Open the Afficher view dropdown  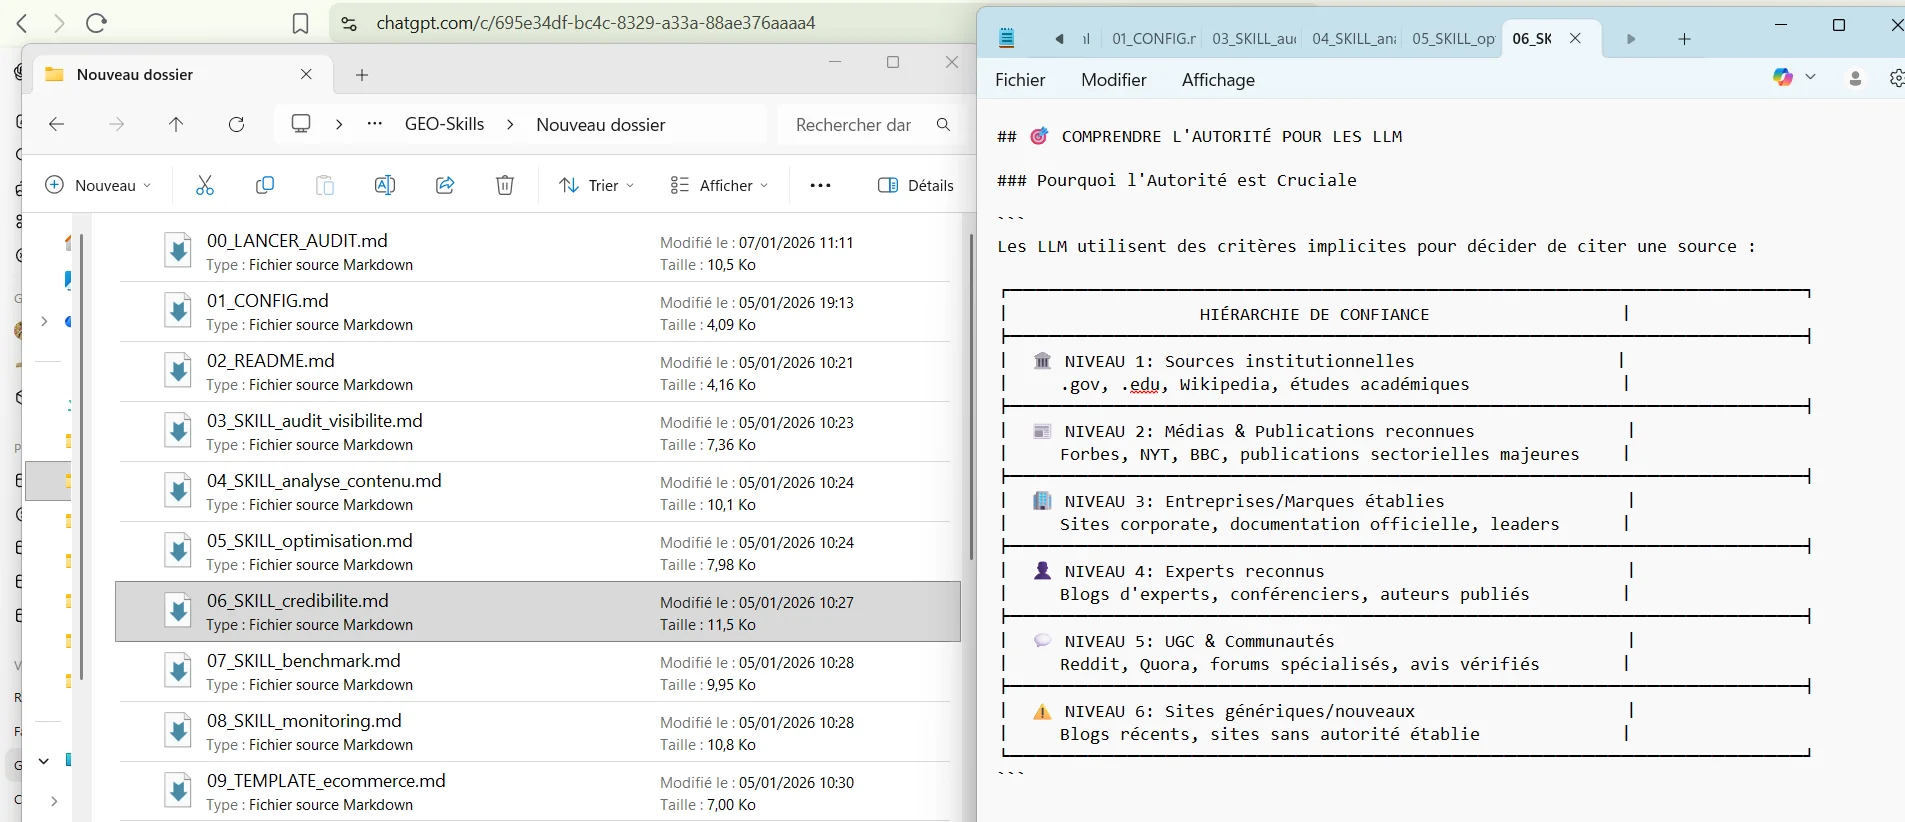pyautogui.click(x=719, y=185)
